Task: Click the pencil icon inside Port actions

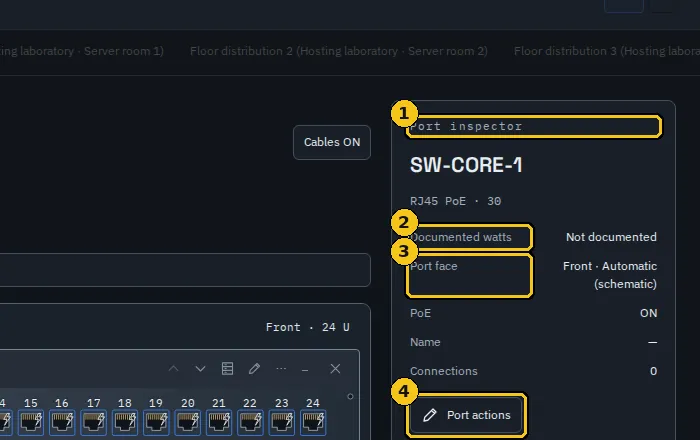Action: [x=429, y=415]
